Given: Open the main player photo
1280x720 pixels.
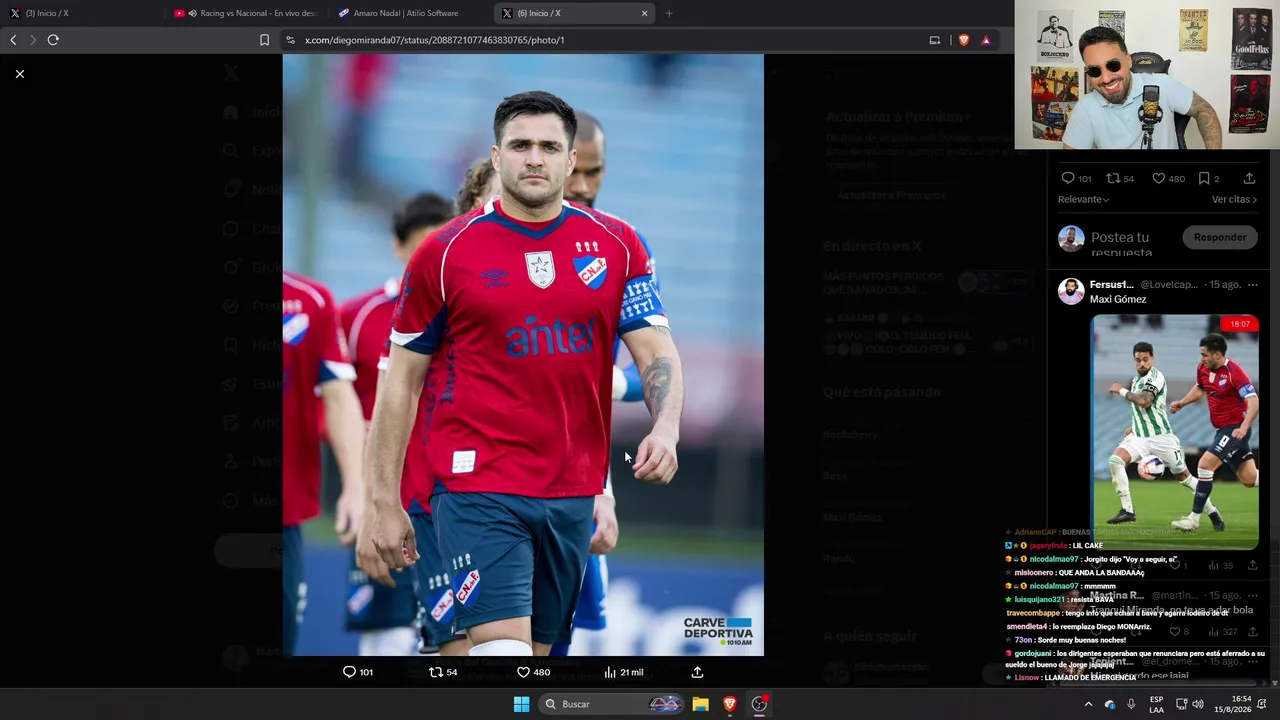Looking at the screenshot, I should click(x=523, y=355).
